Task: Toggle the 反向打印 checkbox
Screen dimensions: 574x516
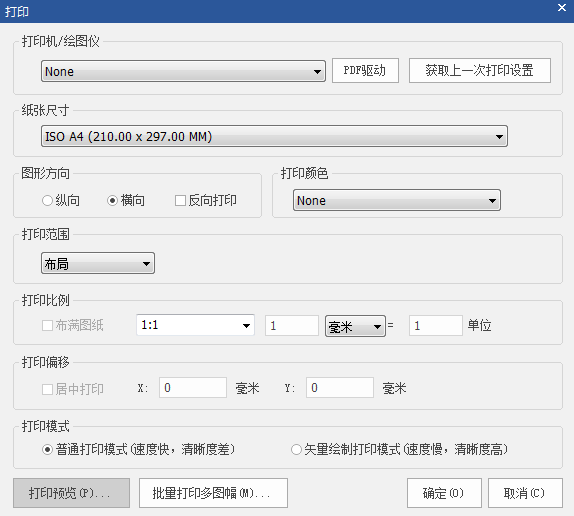Action: [x=180, y=201]
